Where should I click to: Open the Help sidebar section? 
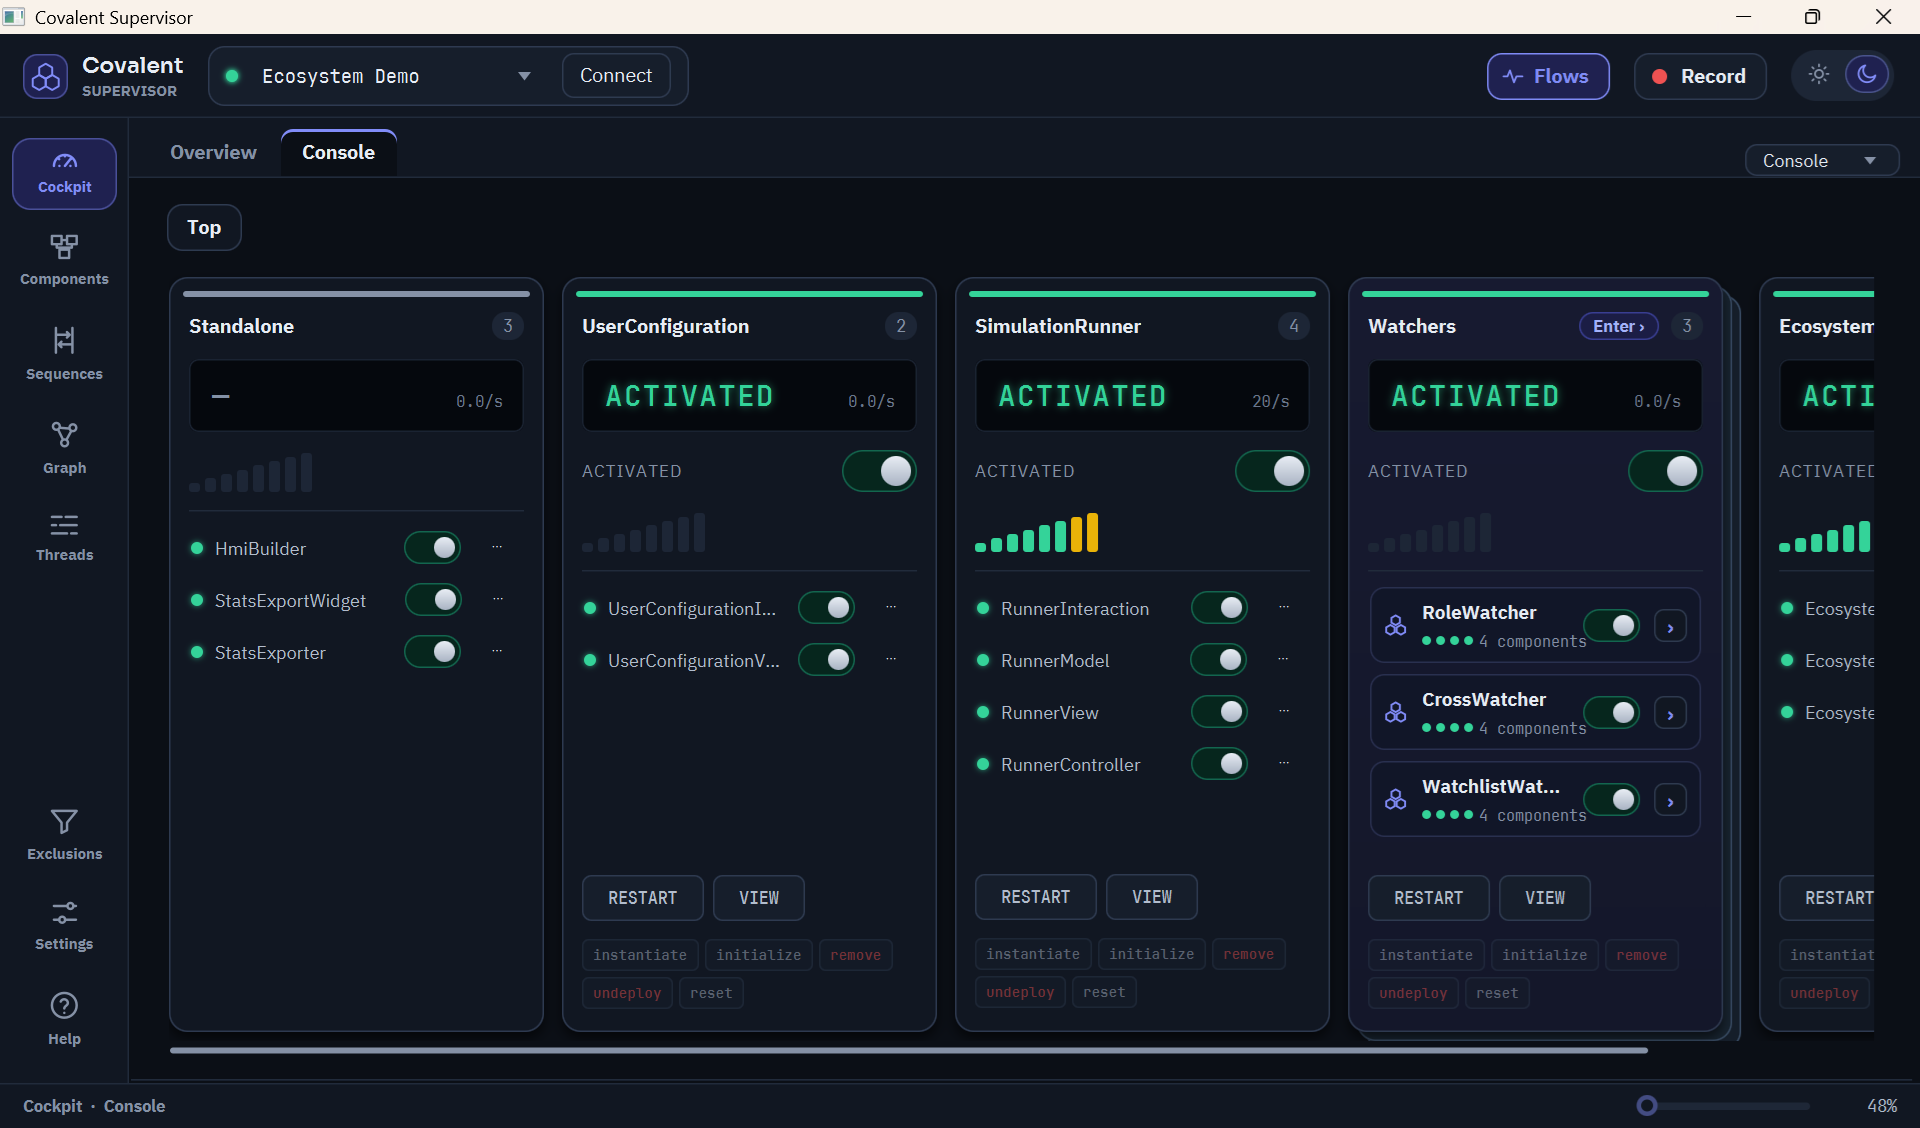(64, 1019)
